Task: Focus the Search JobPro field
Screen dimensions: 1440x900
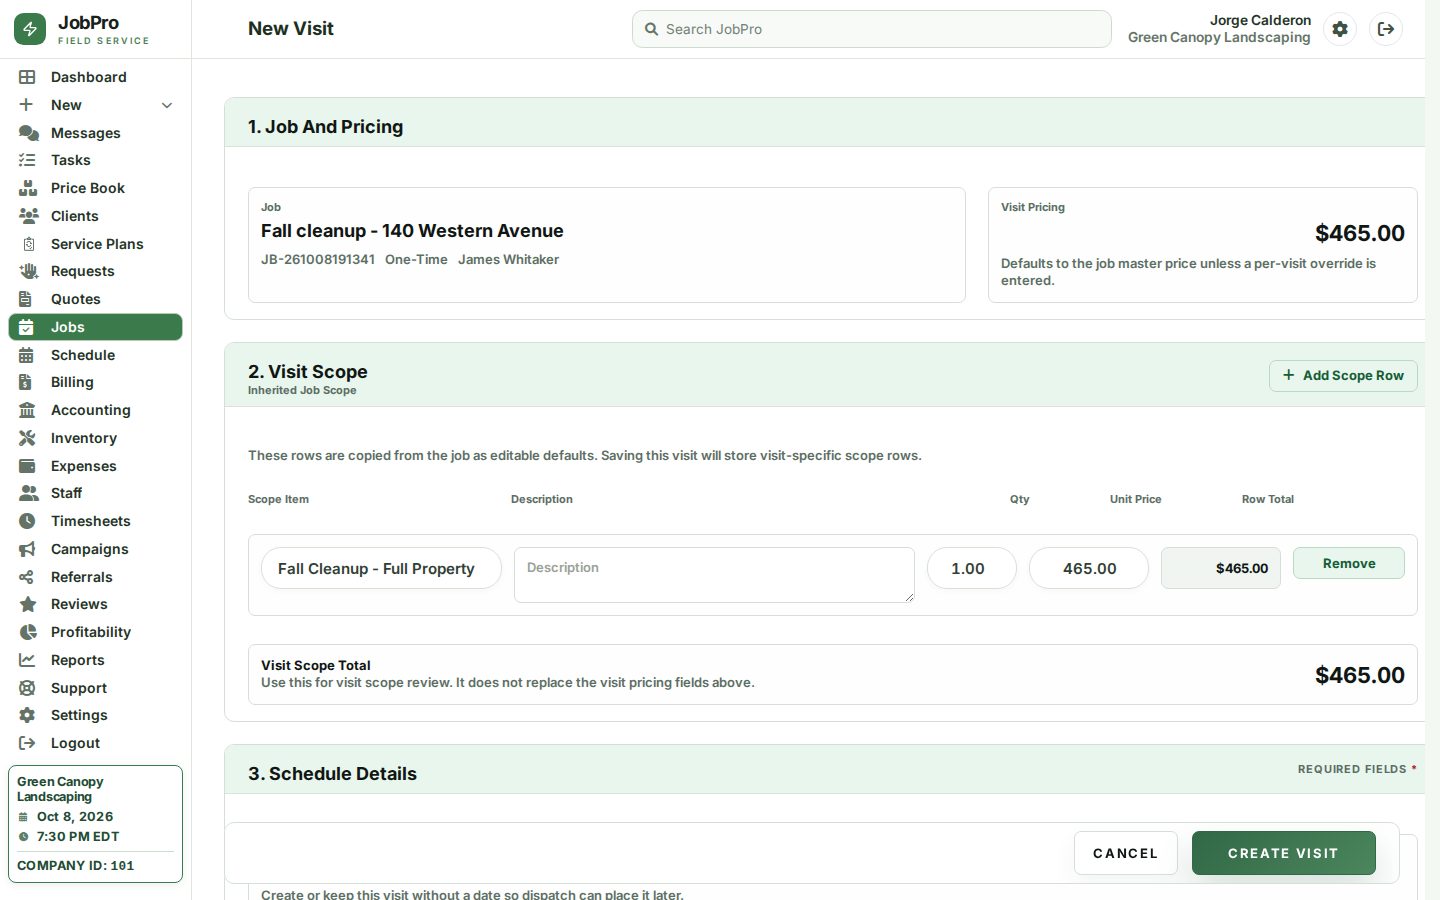Action: click(x=872, y=29)
